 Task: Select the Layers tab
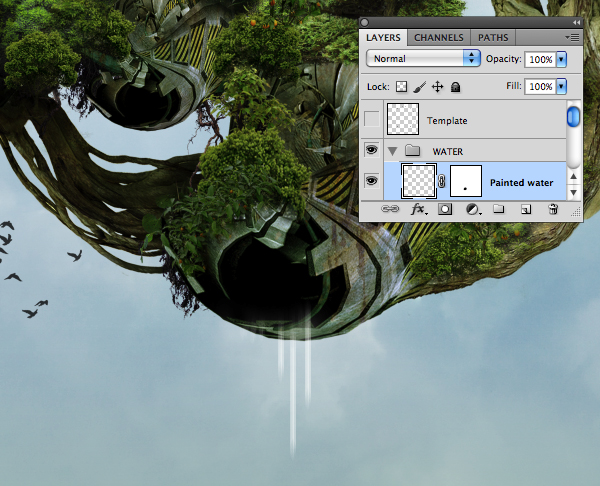pos(383,38)
